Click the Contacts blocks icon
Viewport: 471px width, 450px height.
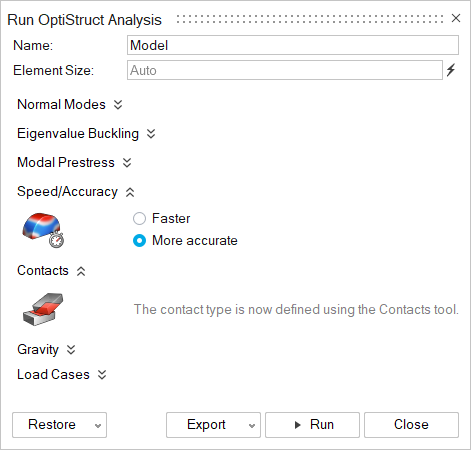[x=43, y=309]
